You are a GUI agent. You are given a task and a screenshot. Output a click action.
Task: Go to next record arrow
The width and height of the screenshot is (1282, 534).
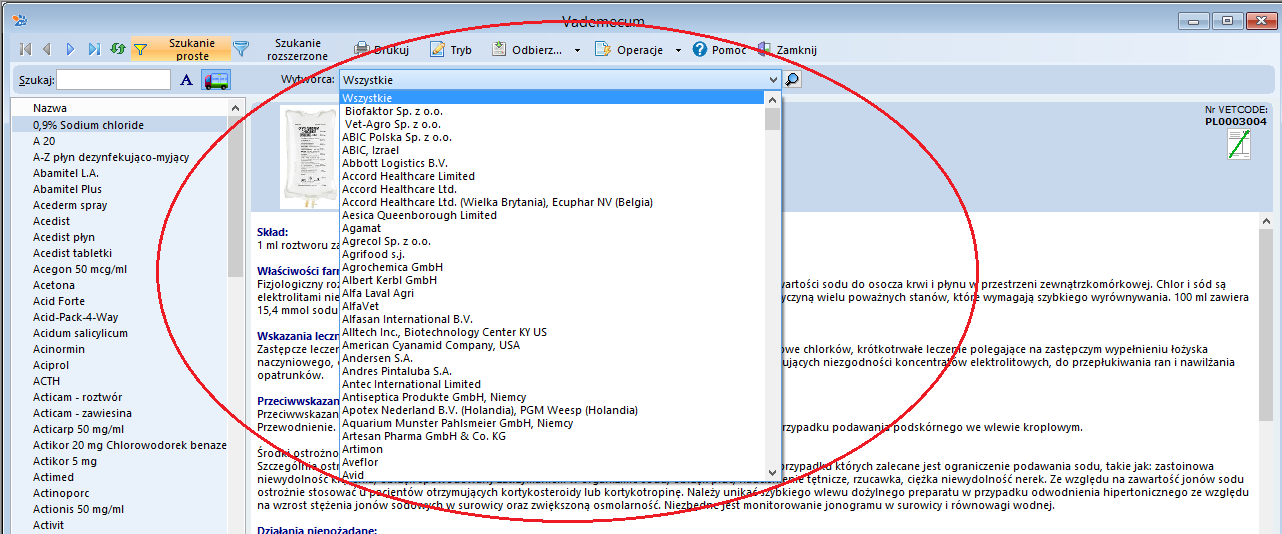(x=70, y=49)
